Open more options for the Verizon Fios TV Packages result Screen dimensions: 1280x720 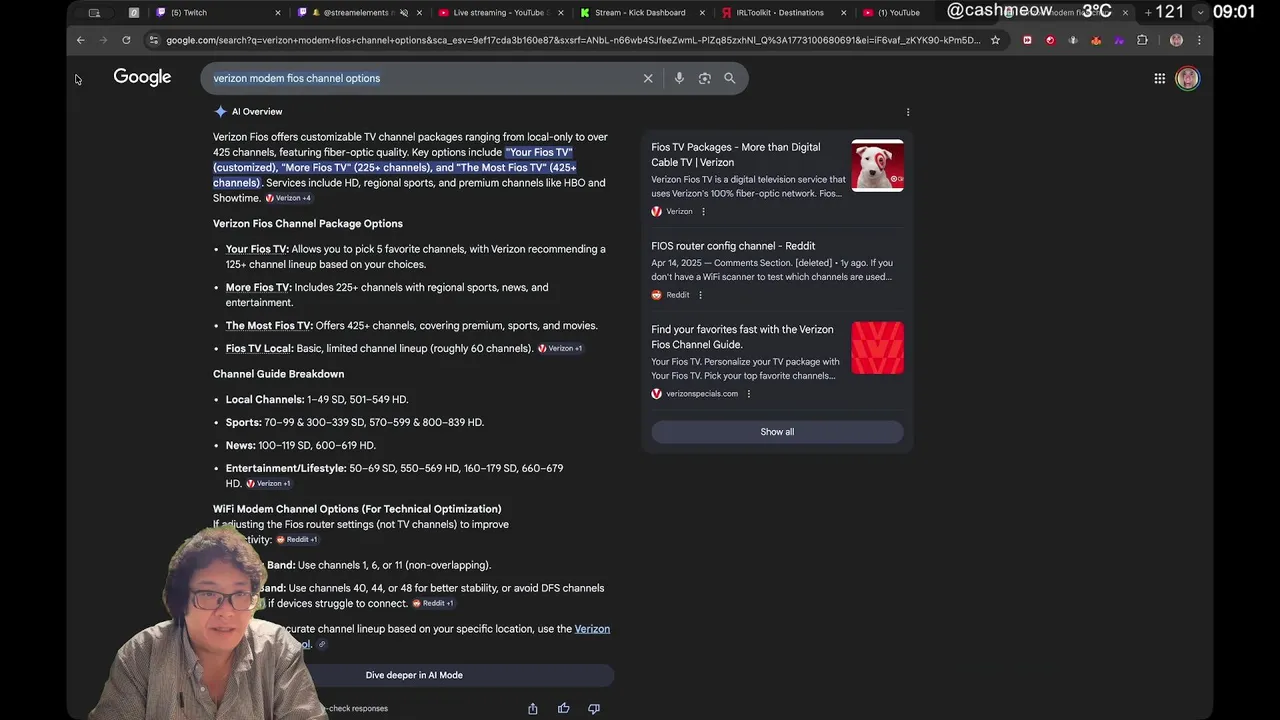[703, 212]
